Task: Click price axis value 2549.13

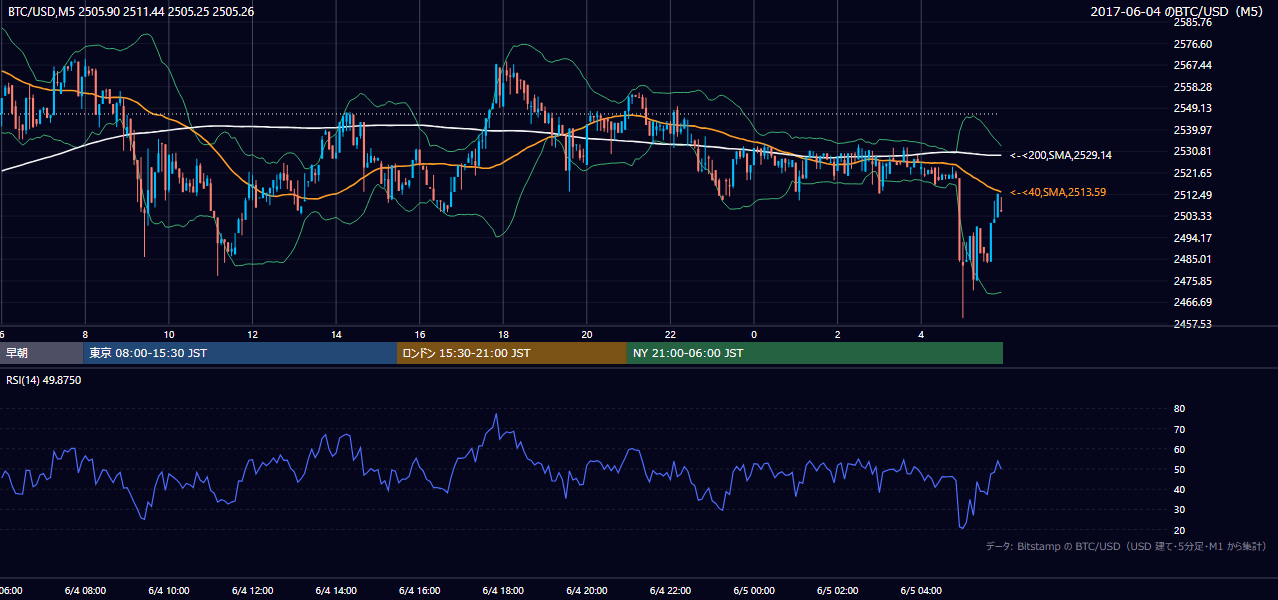Action: click(1193, 108)
